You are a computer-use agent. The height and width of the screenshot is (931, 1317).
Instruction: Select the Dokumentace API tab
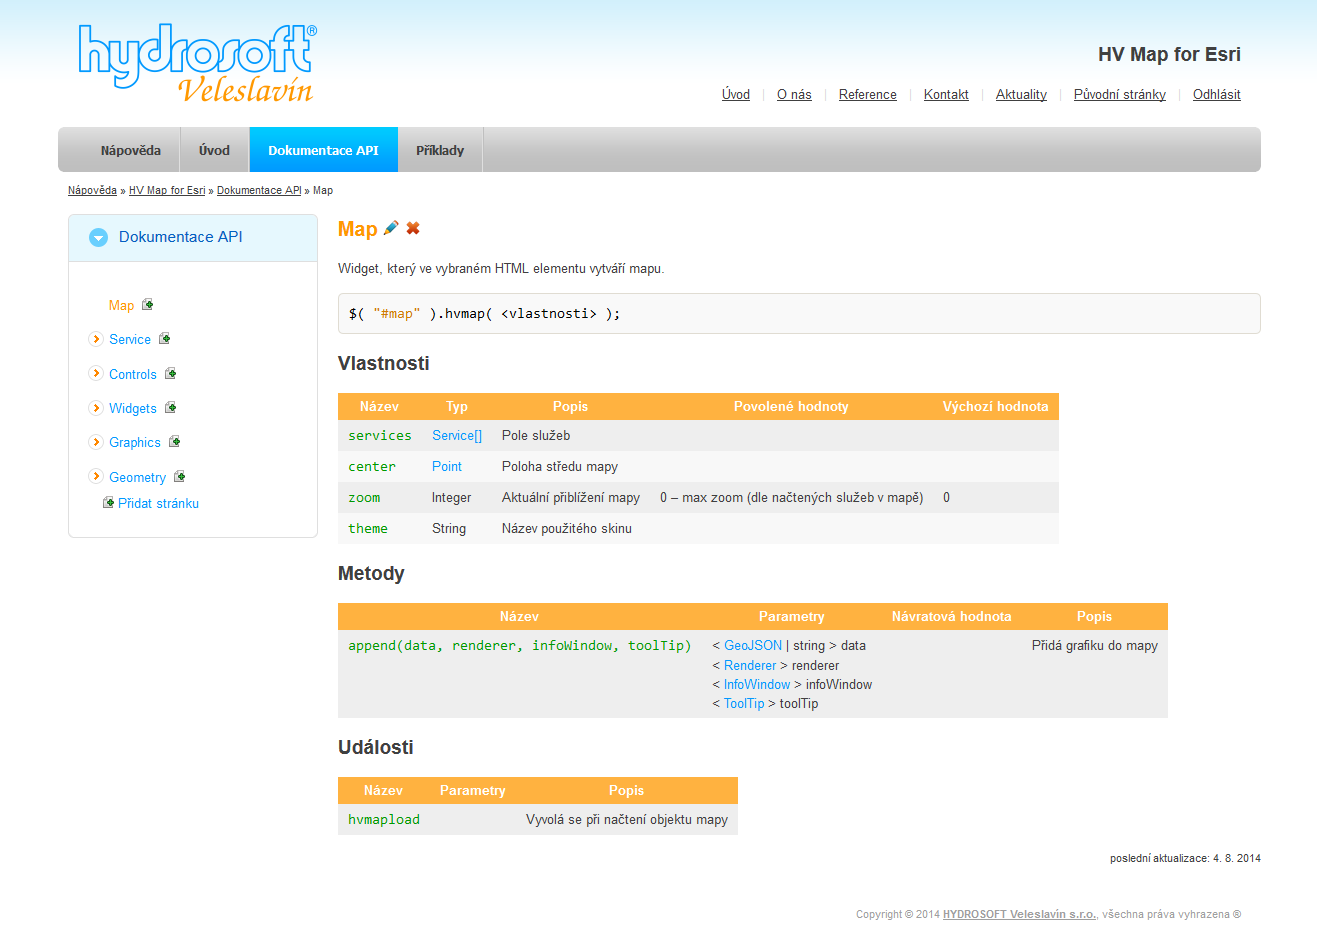[323, 150]
